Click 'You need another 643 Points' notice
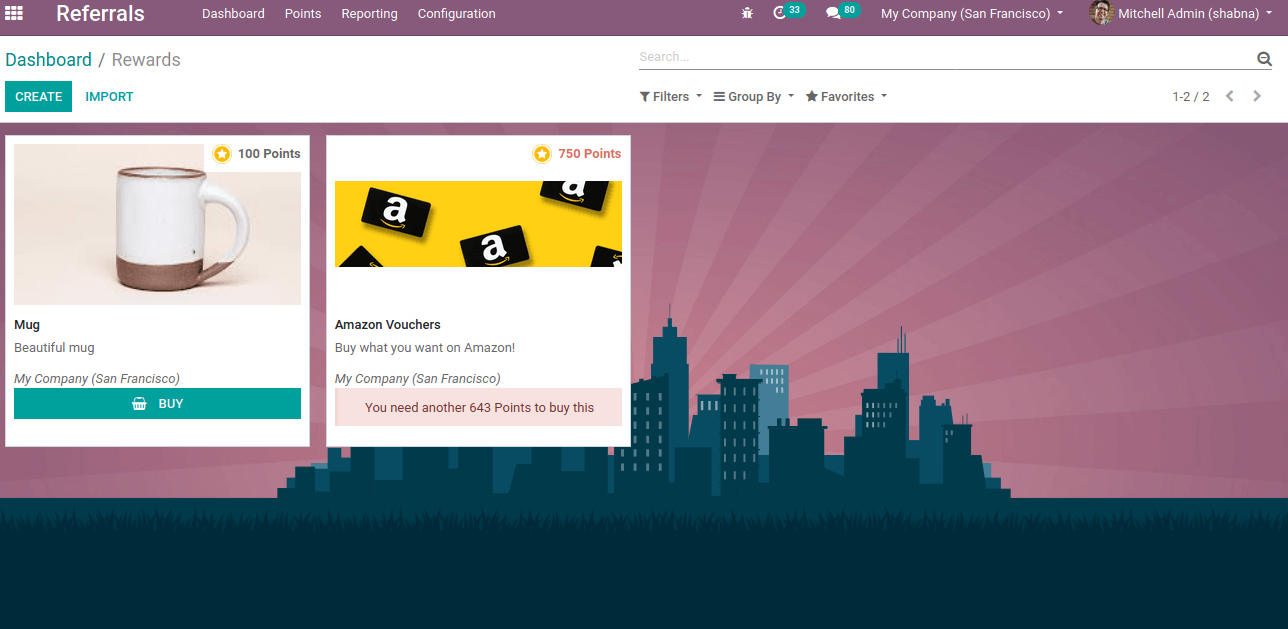The image size is (1288, 629). tap(478, 407)
